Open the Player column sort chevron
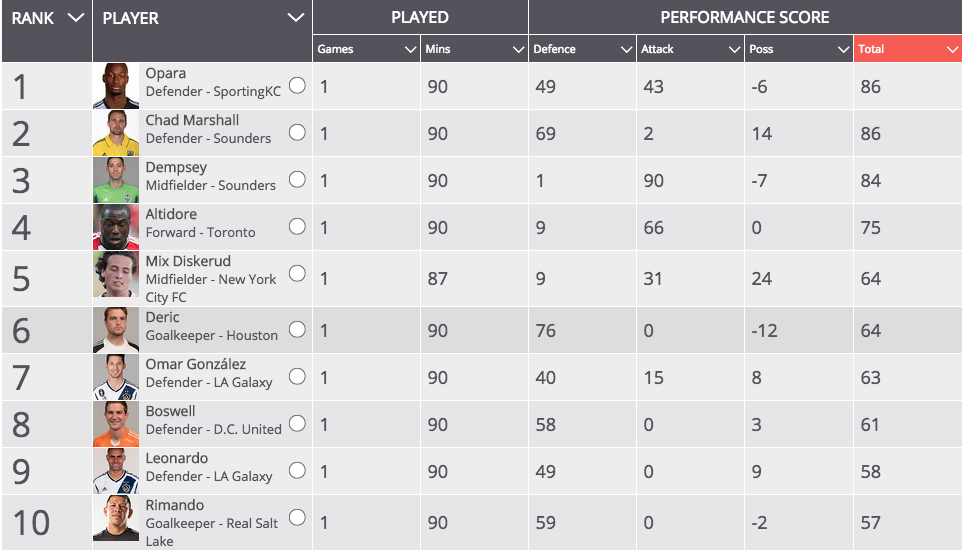964x550 pixels. coord(296,18)
